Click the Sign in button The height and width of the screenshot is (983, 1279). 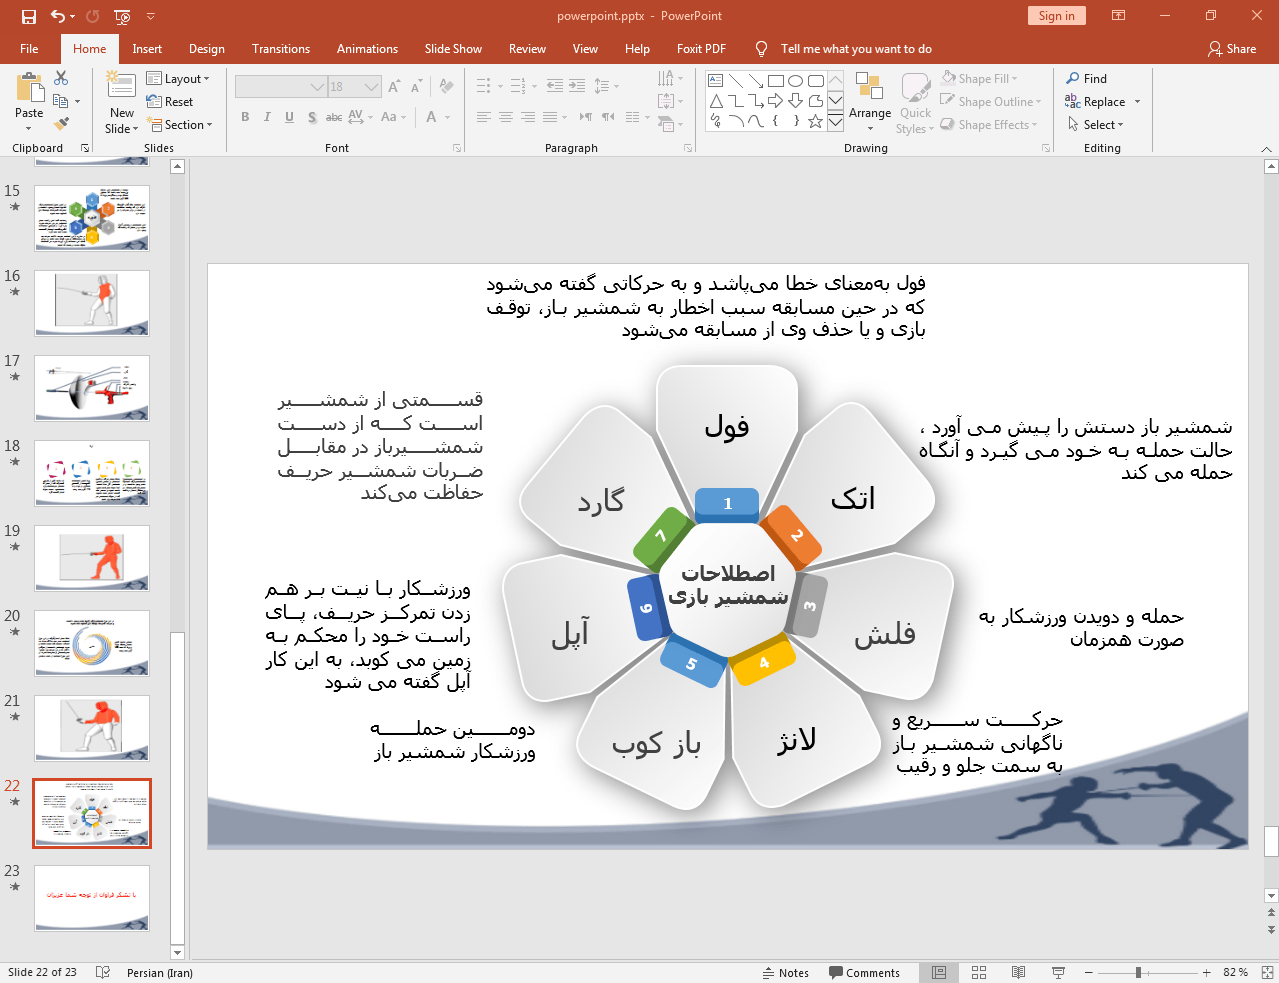1056,16
